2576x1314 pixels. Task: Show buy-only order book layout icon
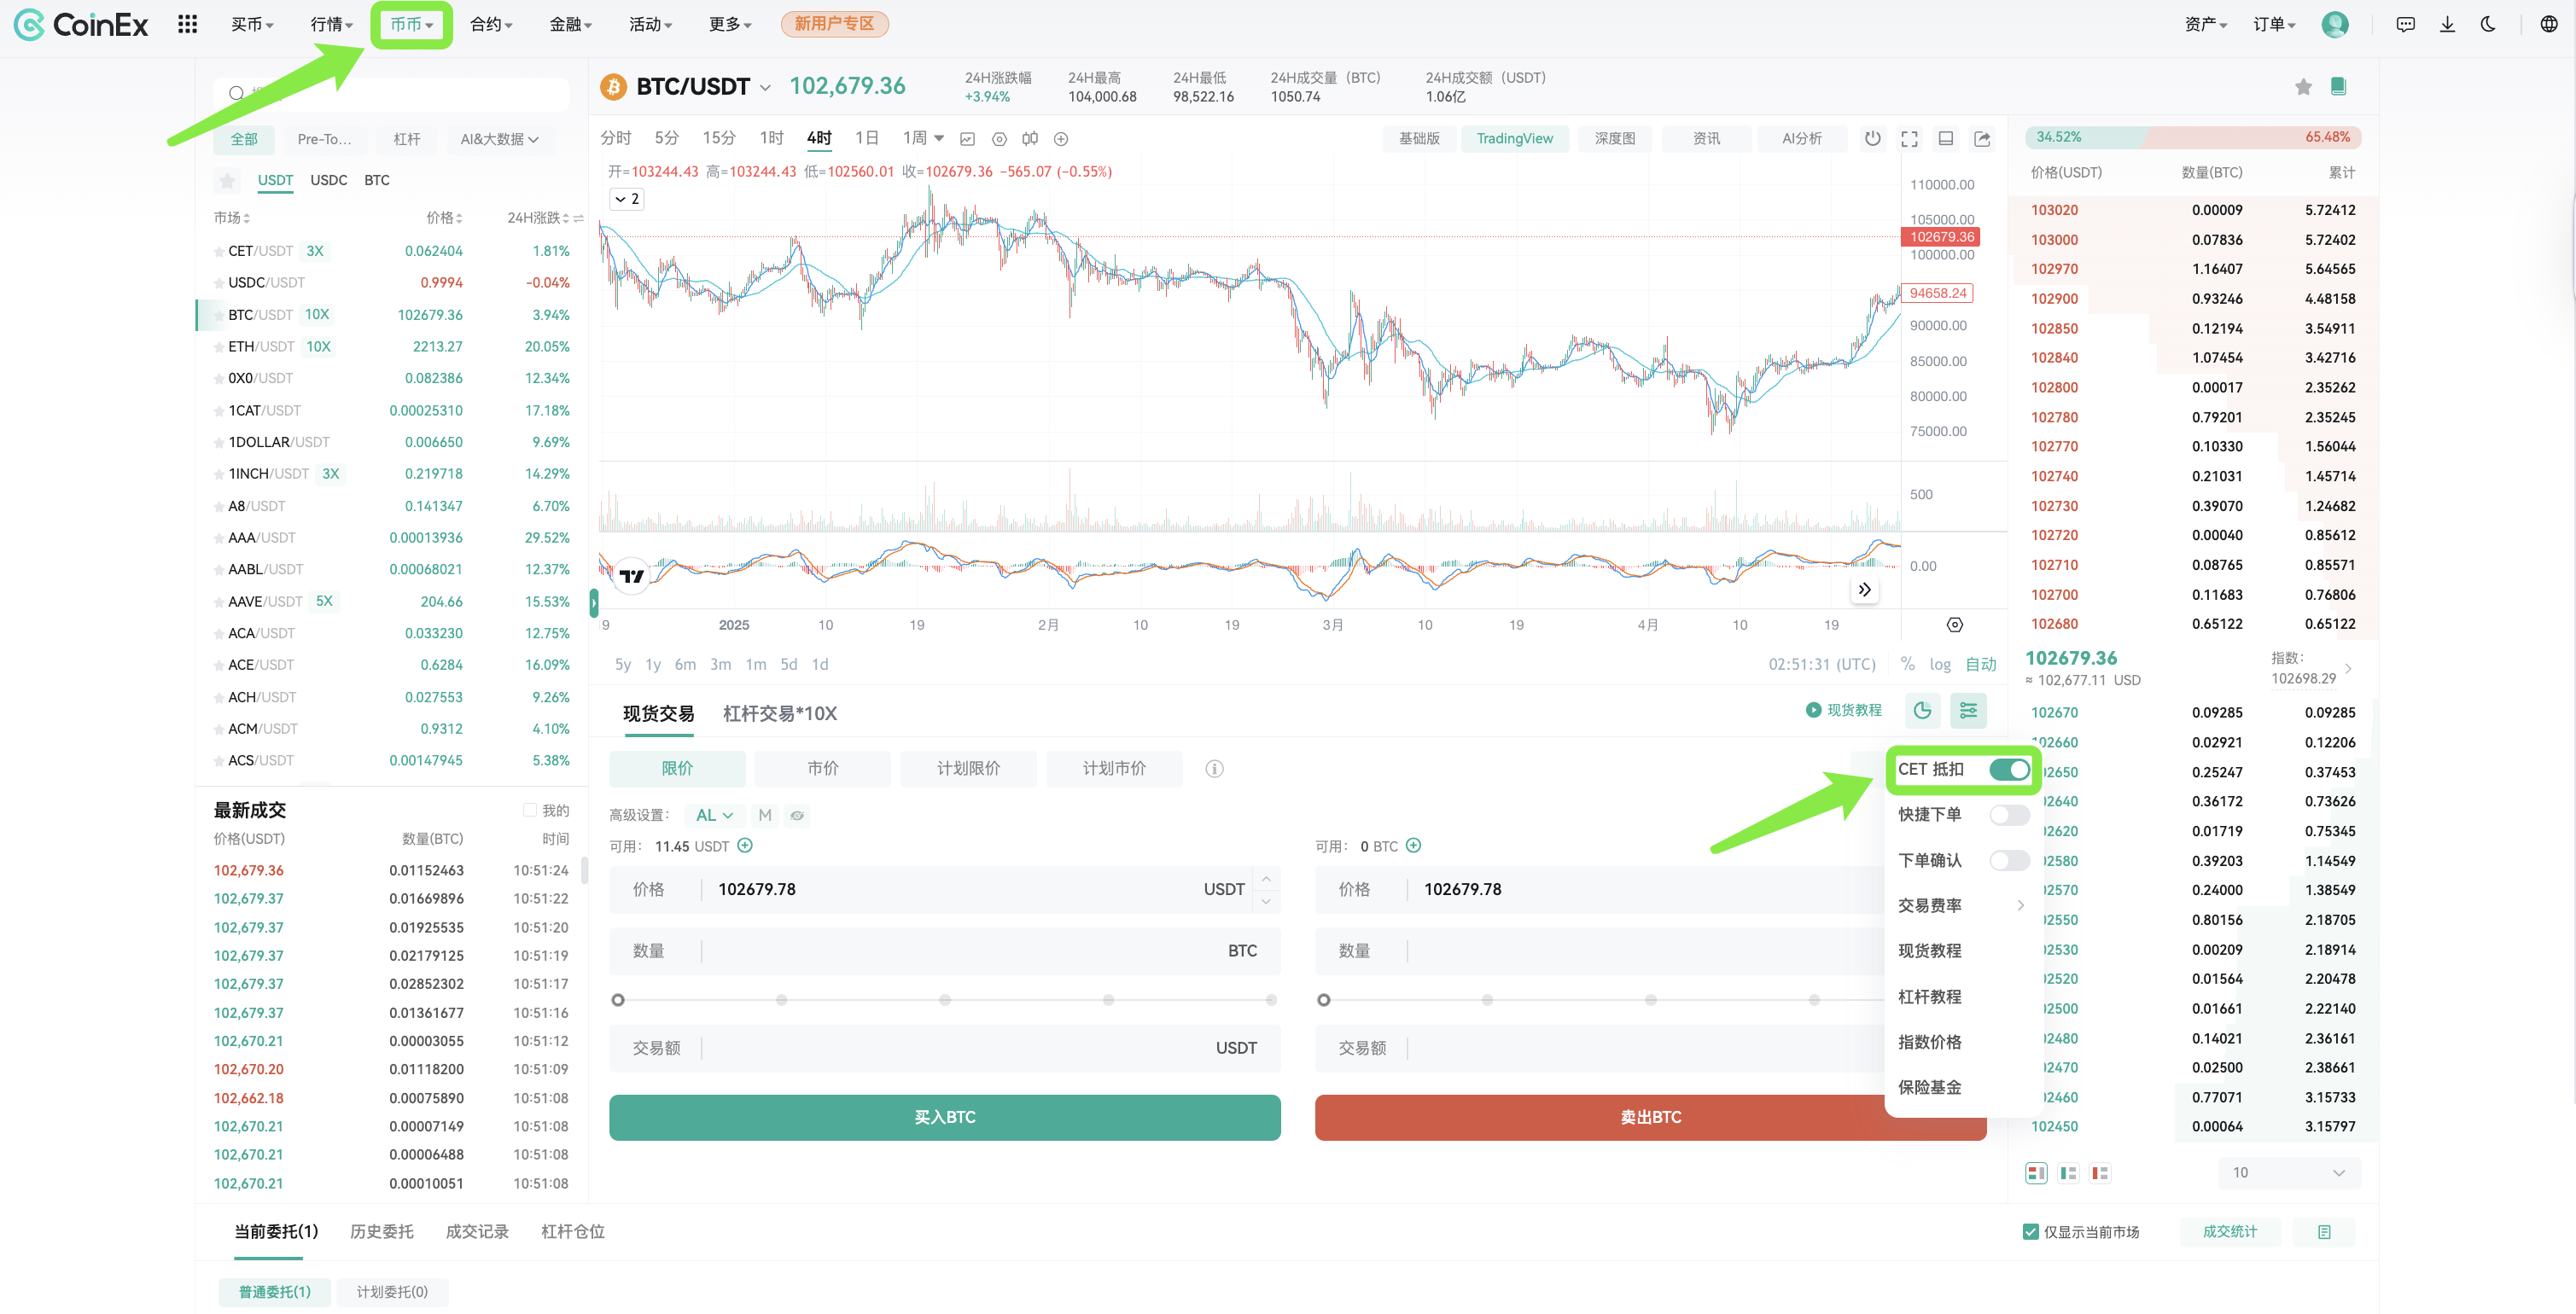click(2068, 1173)
